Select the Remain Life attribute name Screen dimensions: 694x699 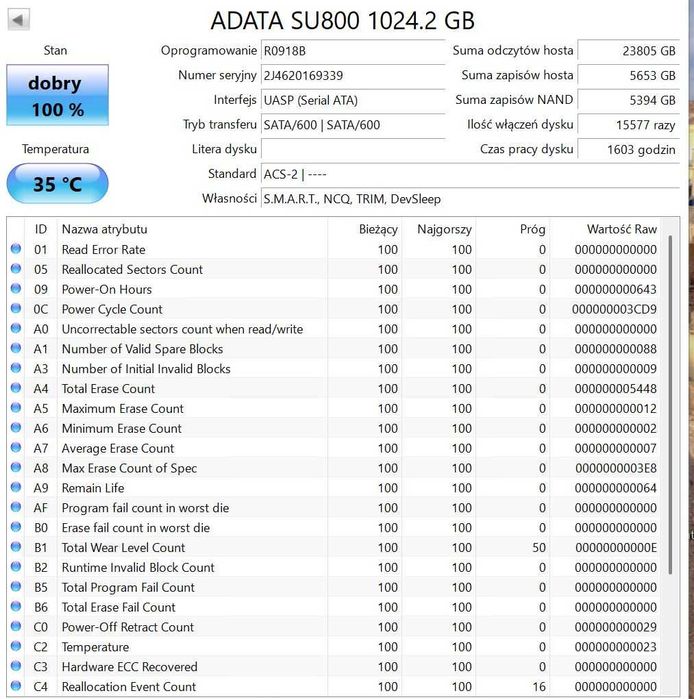click(x=93, y=488)
